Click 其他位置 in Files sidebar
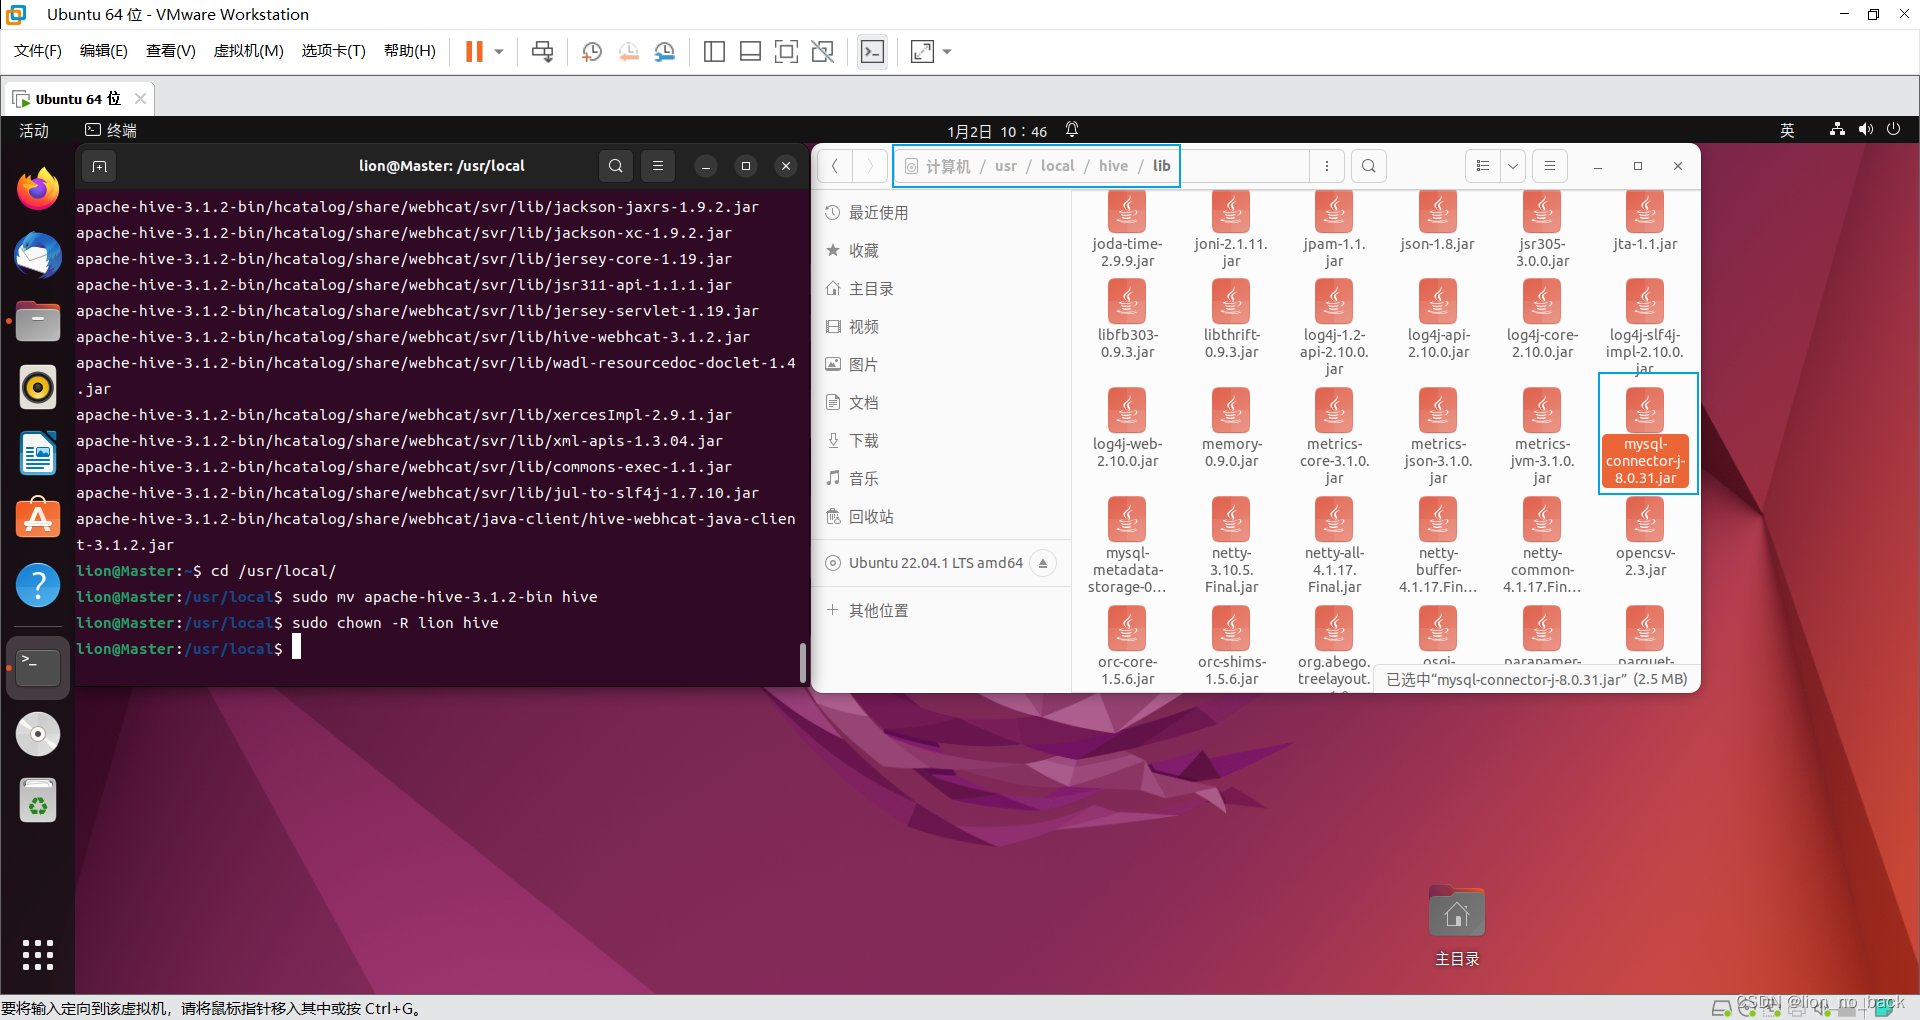Image resolution: width=1920 pixels, height=1020 pixels. (940, 610)
